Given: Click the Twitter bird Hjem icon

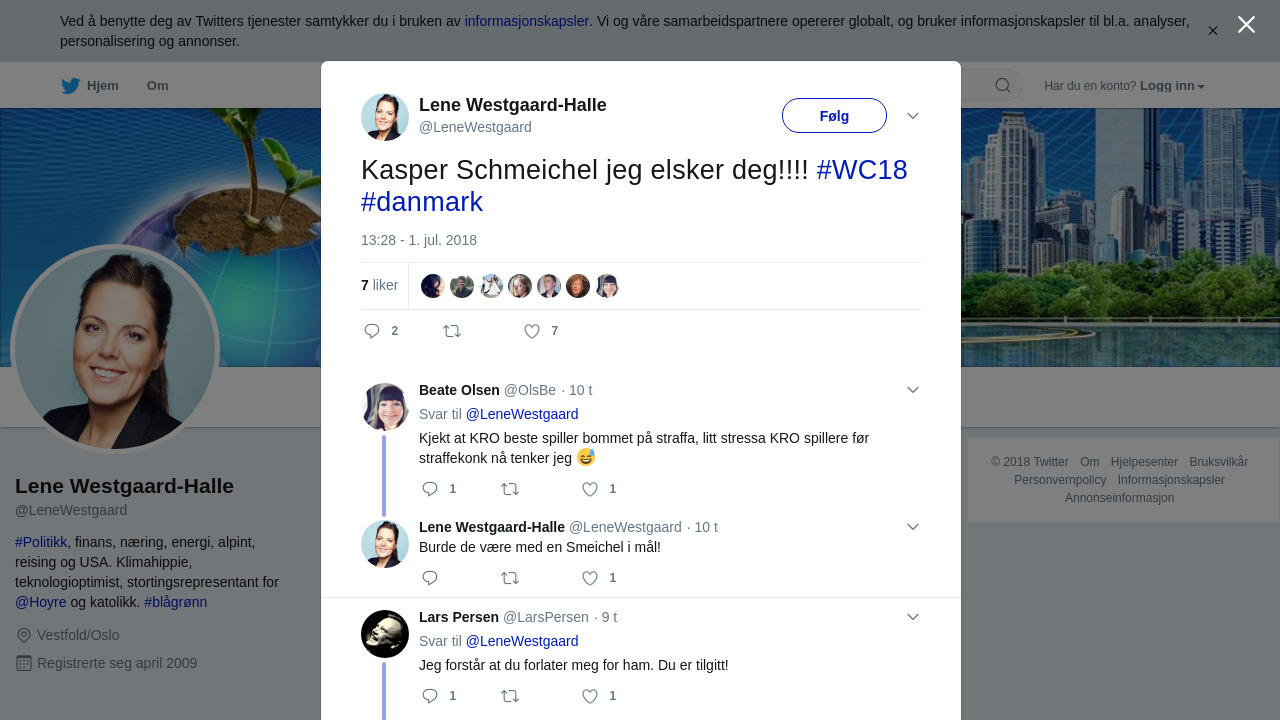Looking at the screenshot, I should pyautogui.click(x=70, y=86).
